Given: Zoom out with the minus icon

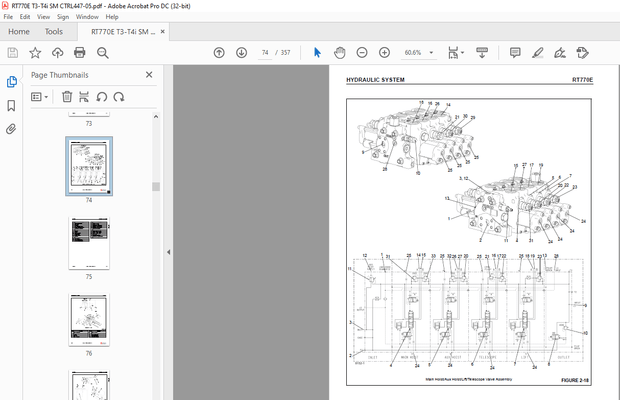Looking at the screenshot, I should [x=362, y=53].
